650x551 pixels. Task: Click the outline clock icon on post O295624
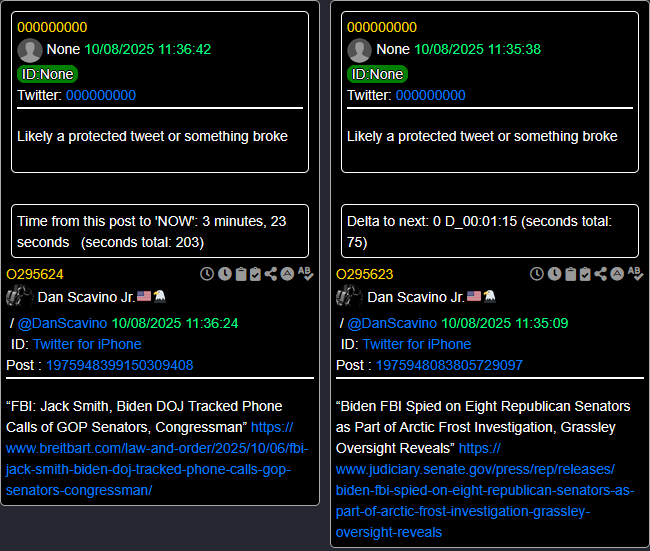(x=207, y=274)
